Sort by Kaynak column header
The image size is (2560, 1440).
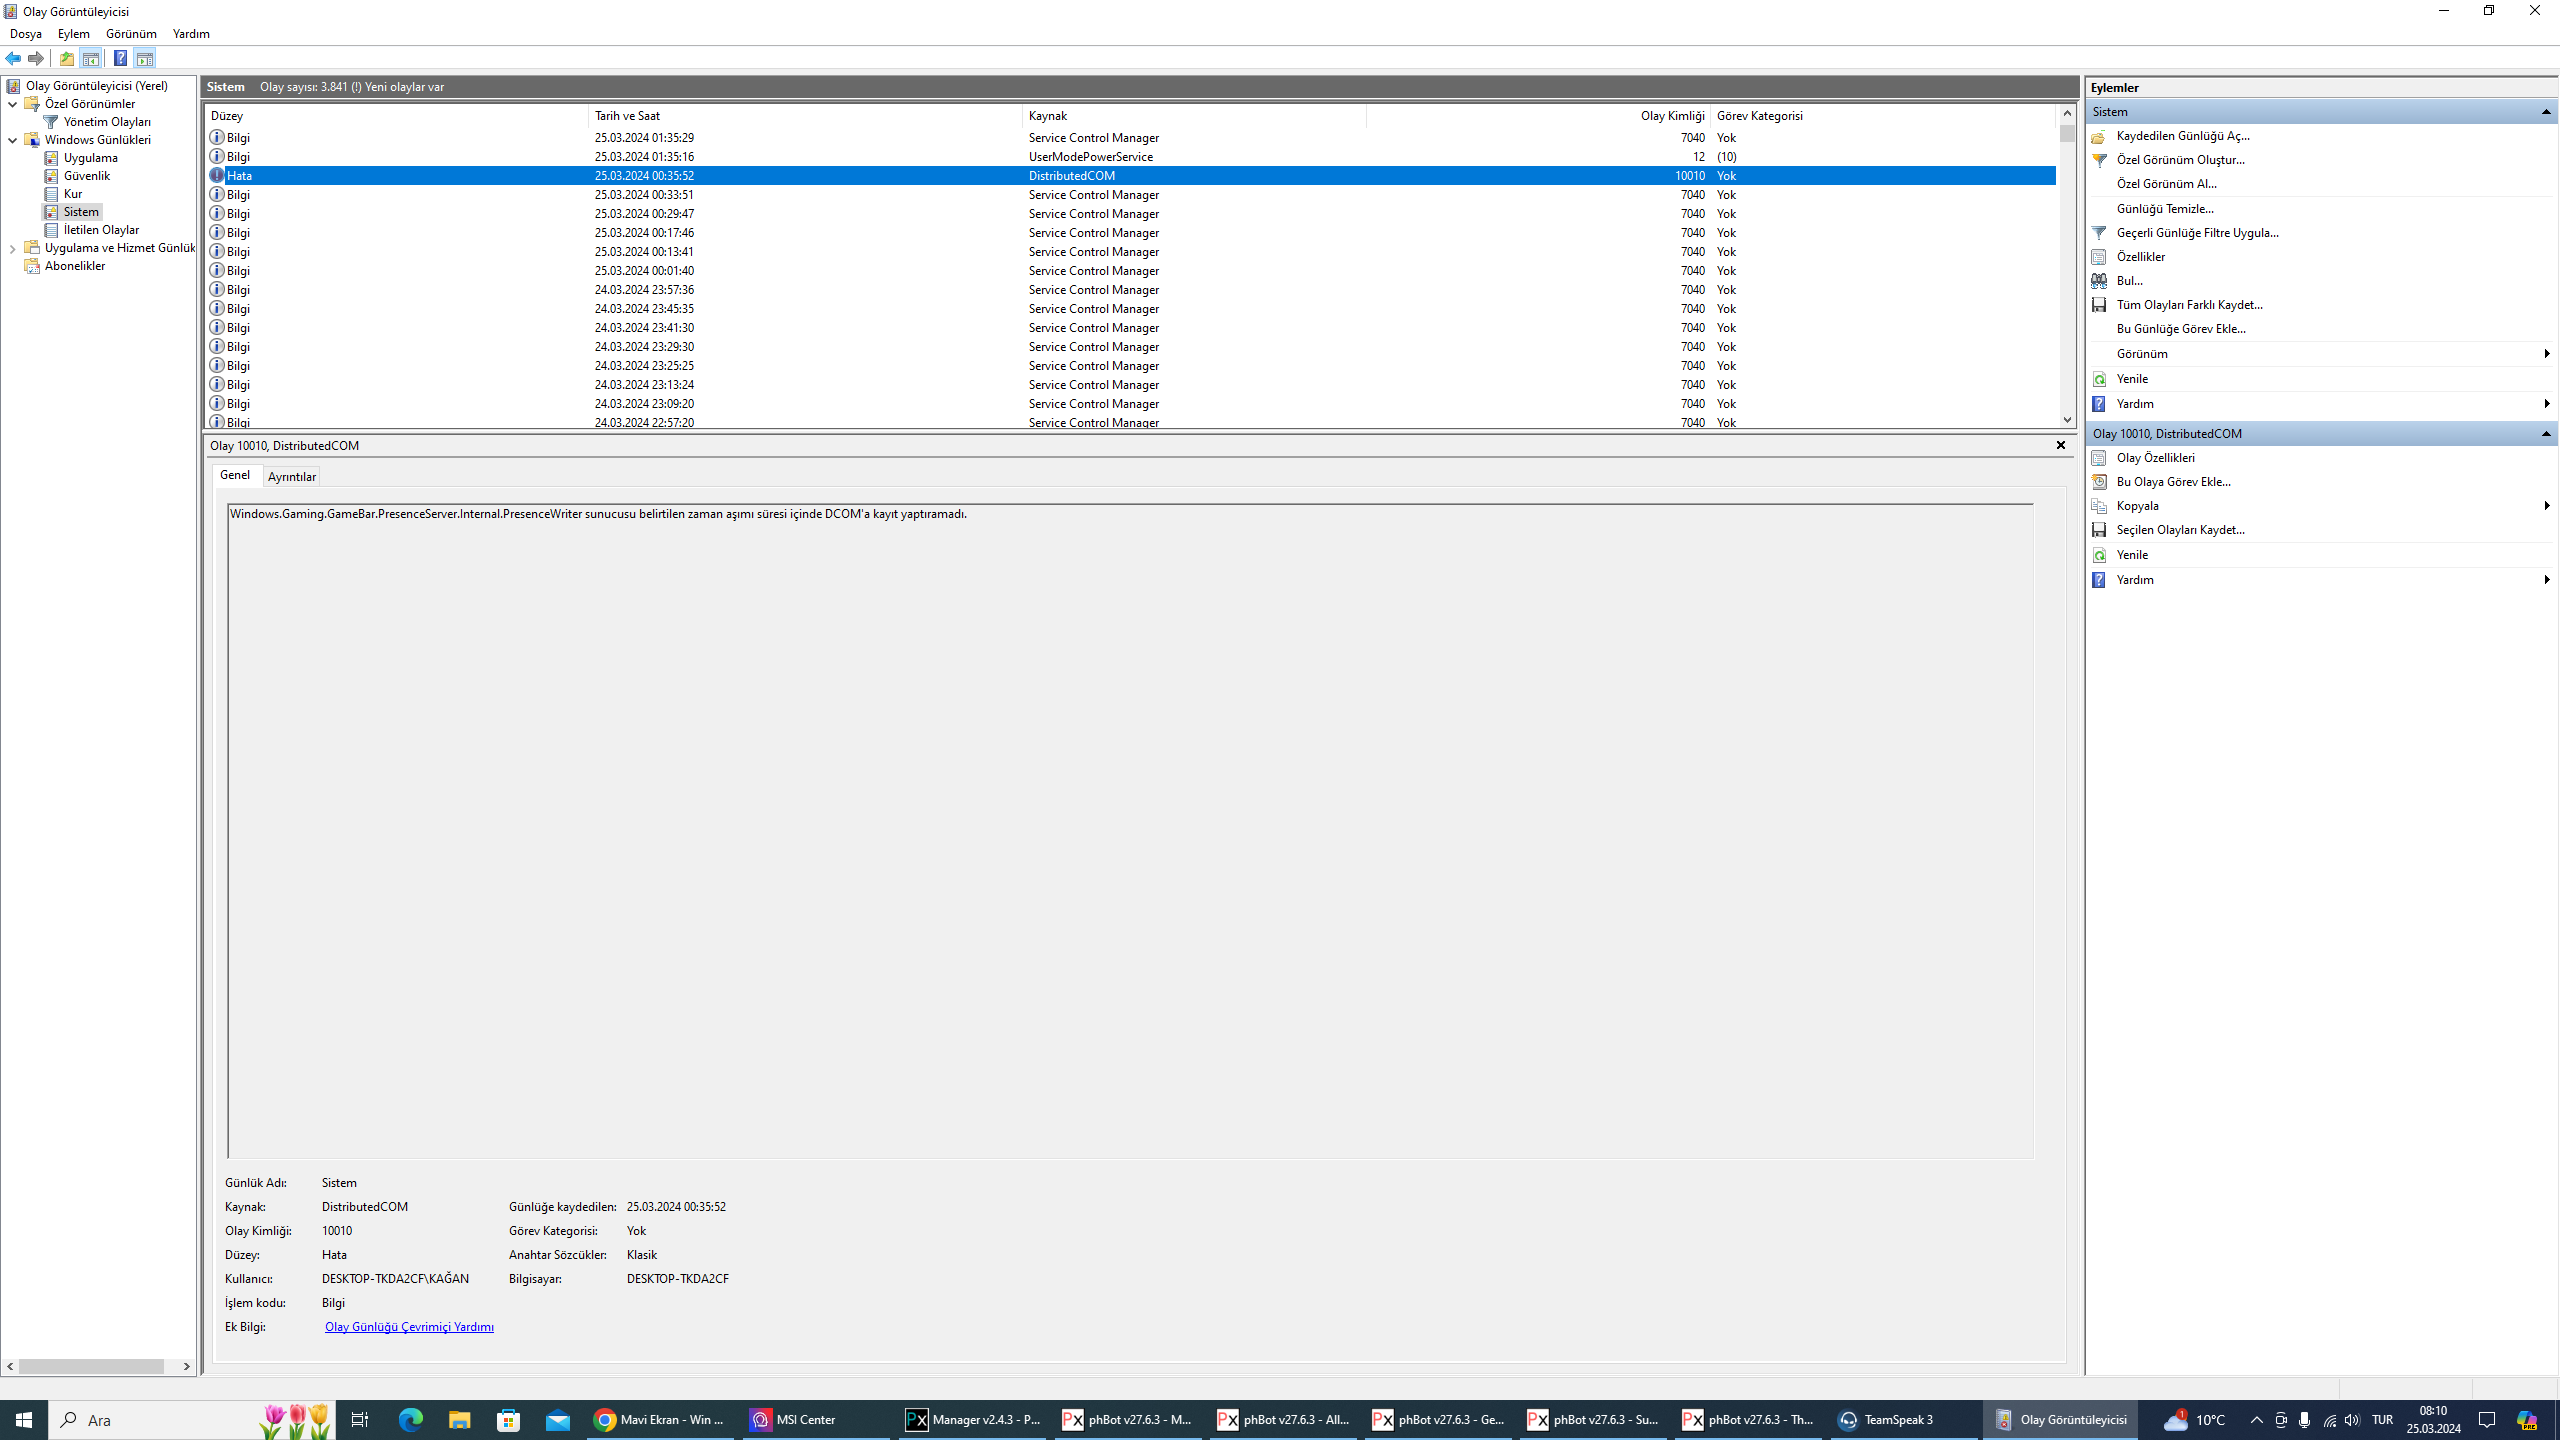tap(1195, 116)
